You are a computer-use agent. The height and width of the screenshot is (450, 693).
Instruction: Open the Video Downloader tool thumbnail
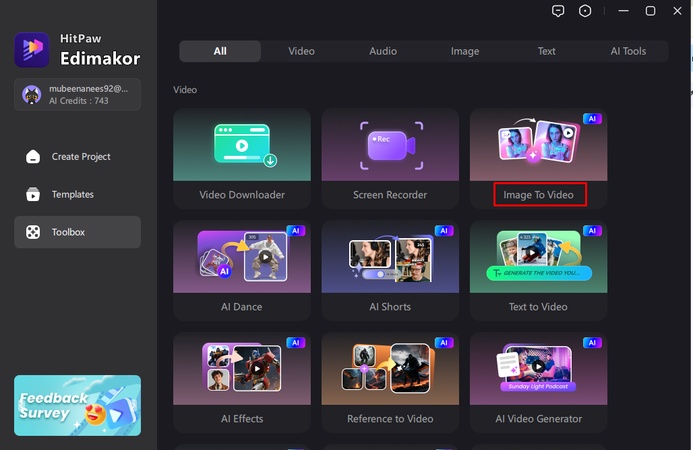(x=242, y=145)
